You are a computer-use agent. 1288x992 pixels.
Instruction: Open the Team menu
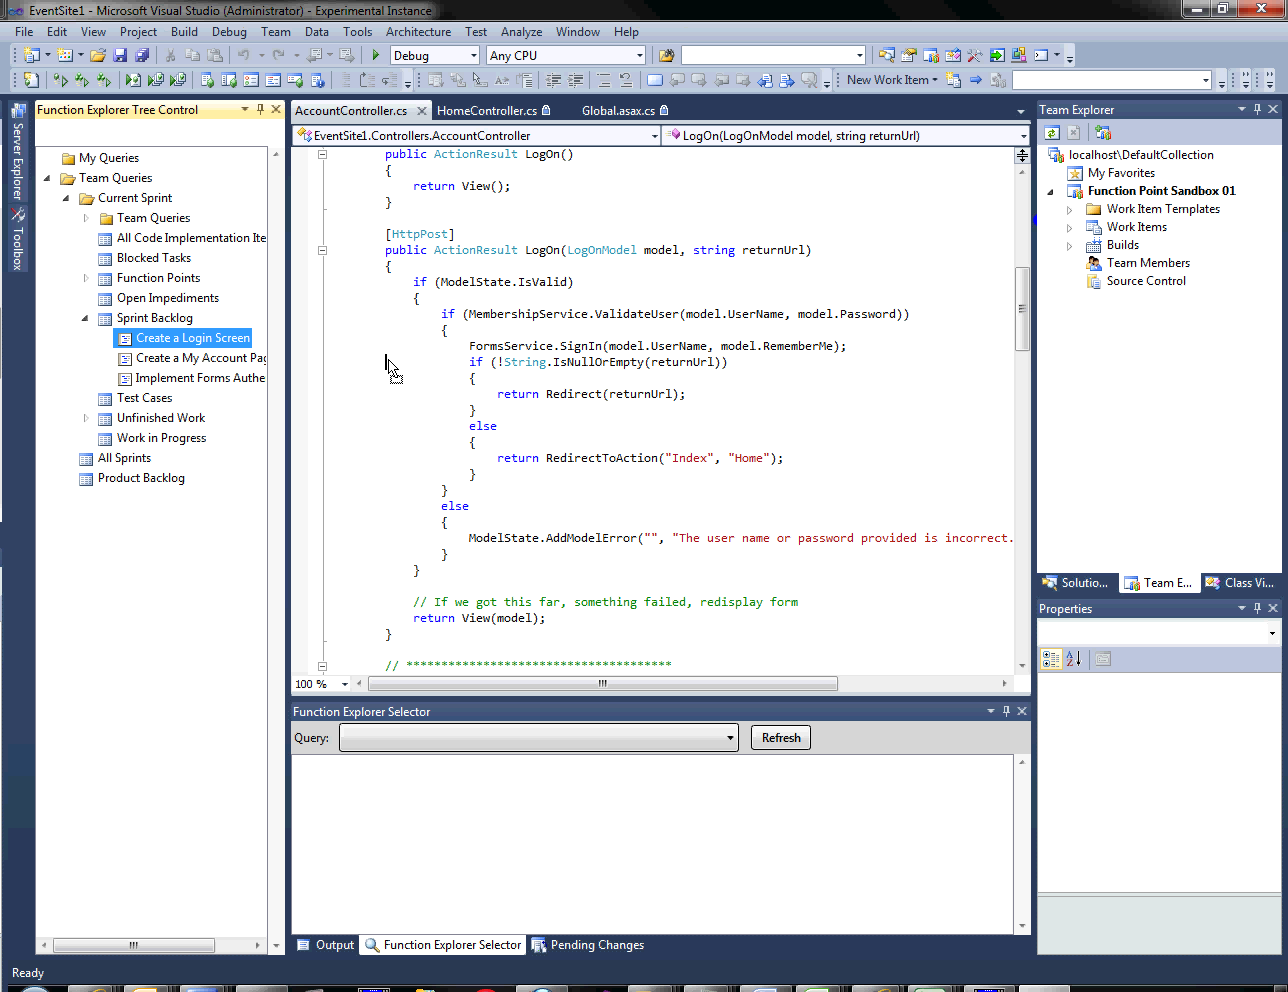pyautogui.click(x=276, y=32)
